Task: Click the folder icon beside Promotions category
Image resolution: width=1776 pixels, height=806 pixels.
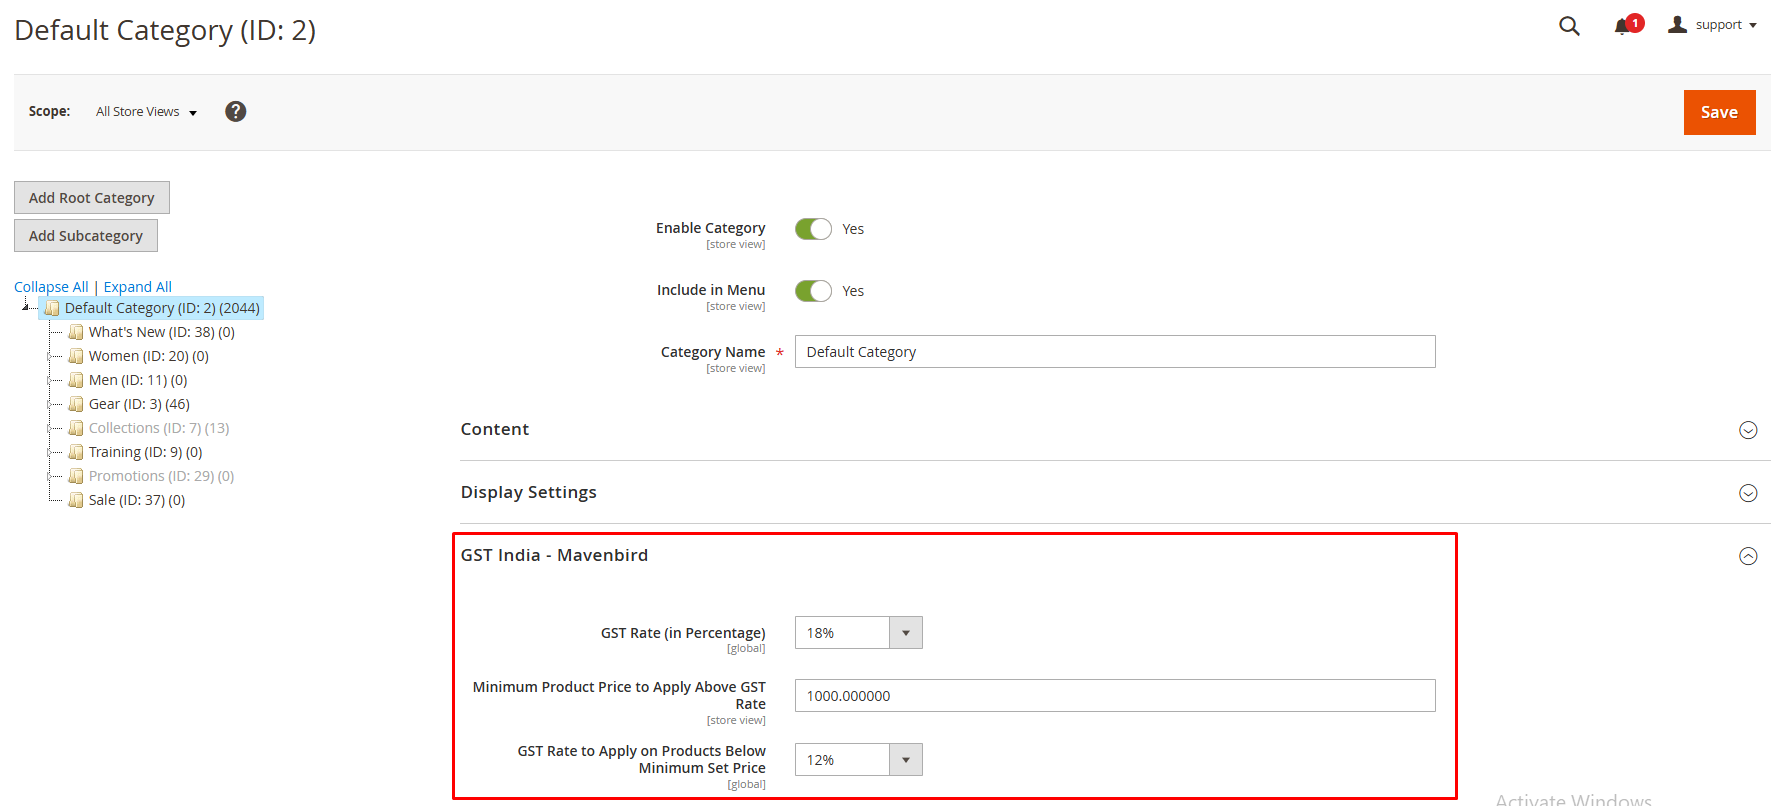Action: [x=76, y=476]
